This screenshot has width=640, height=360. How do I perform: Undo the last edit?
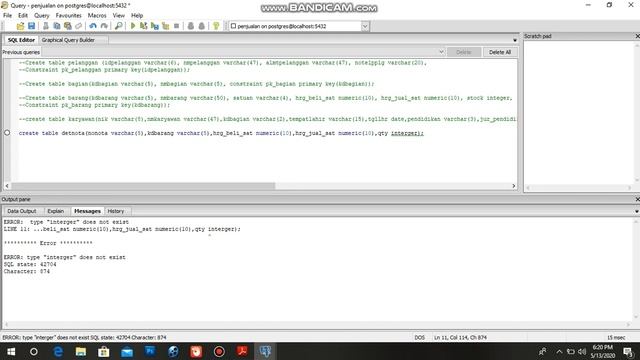pyautogui.click(x=93, y=26)
